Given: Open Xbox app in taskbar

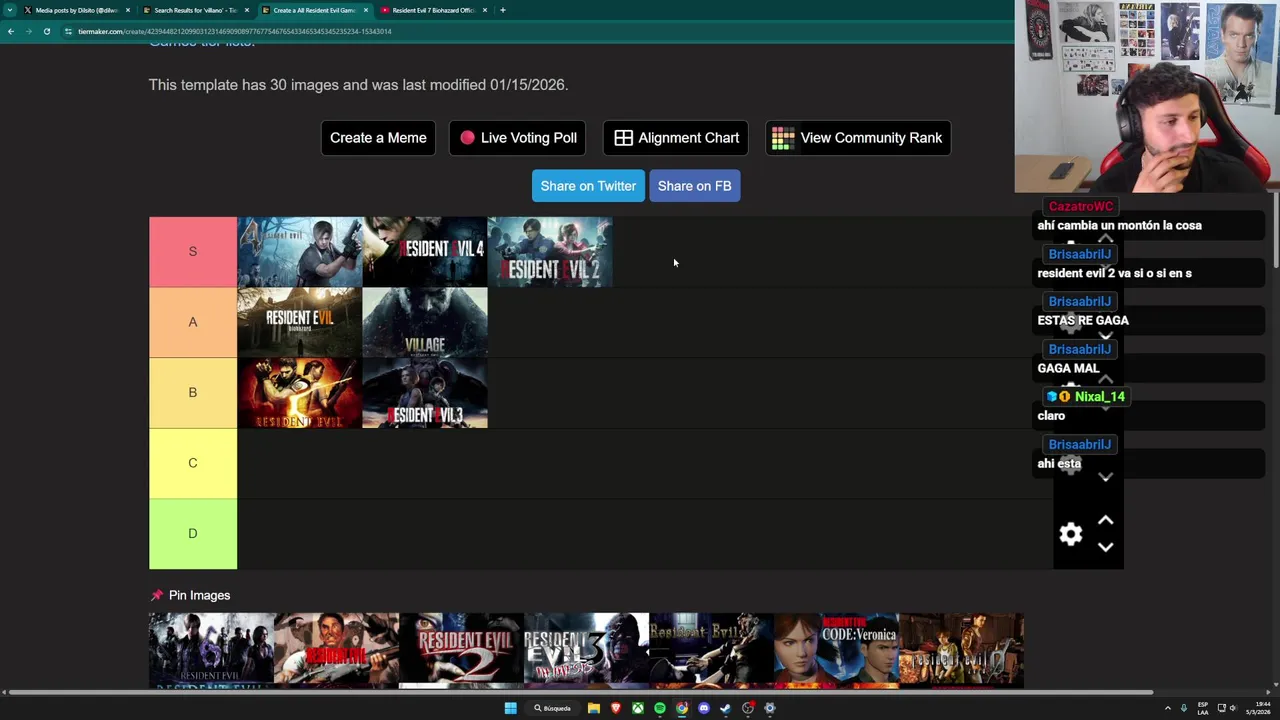Looking at the screenshot, I should 637,708.
